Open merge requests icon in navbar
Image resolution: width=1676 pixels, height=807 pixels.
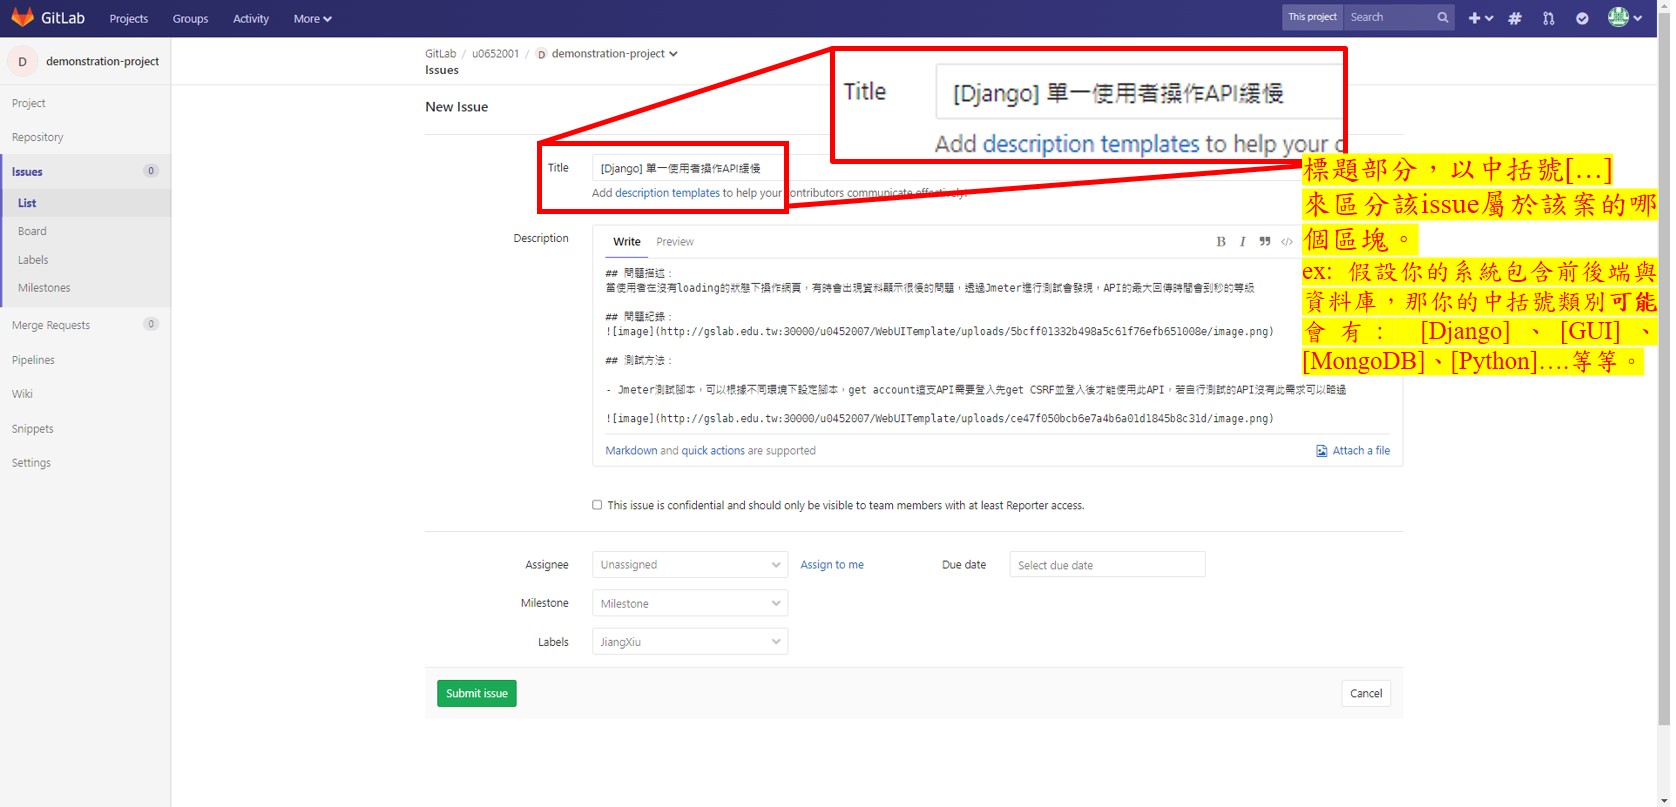pyautogui.click(x=1548, y=18)
